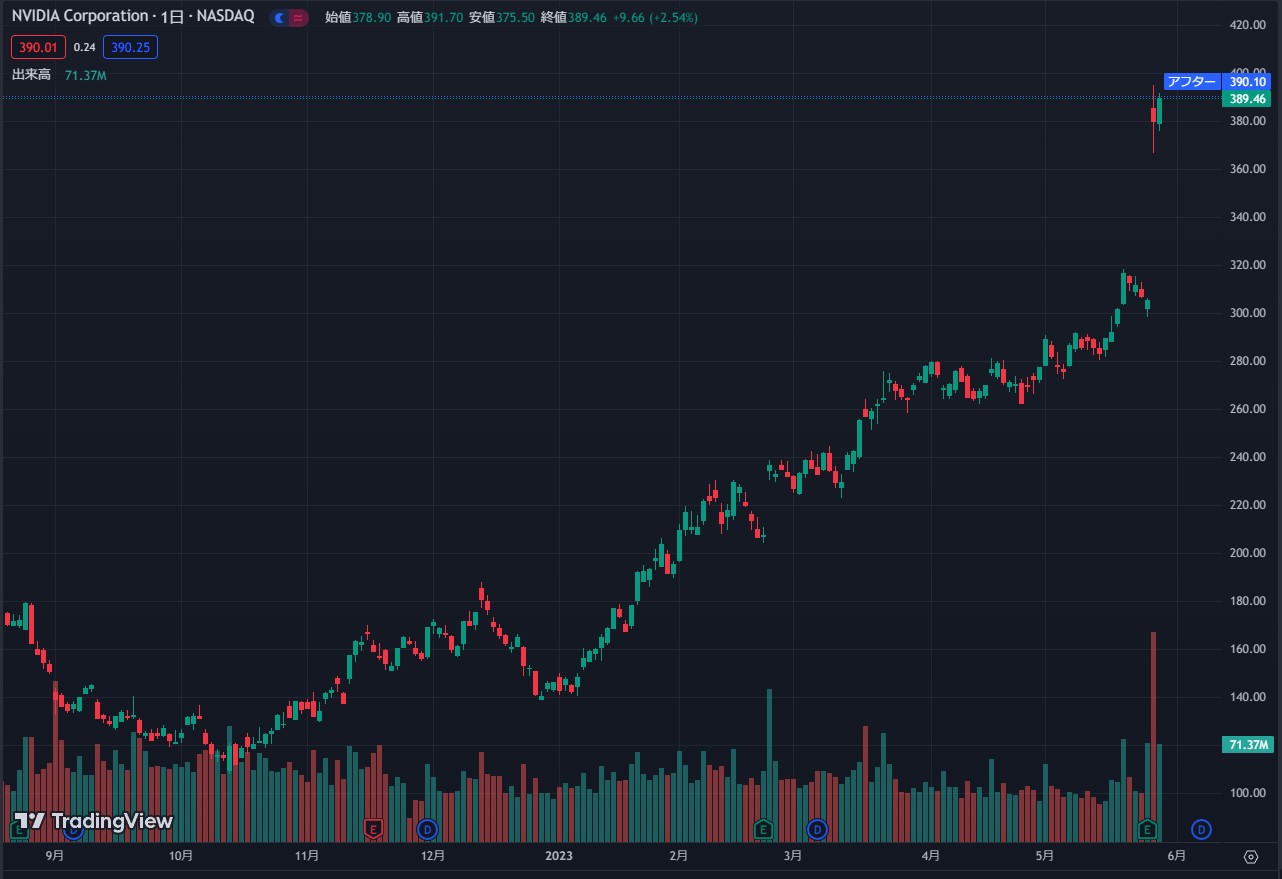Click the 始値 378.90 open value
This screenshot has height=879, width=1282.
tap(358, 18)
